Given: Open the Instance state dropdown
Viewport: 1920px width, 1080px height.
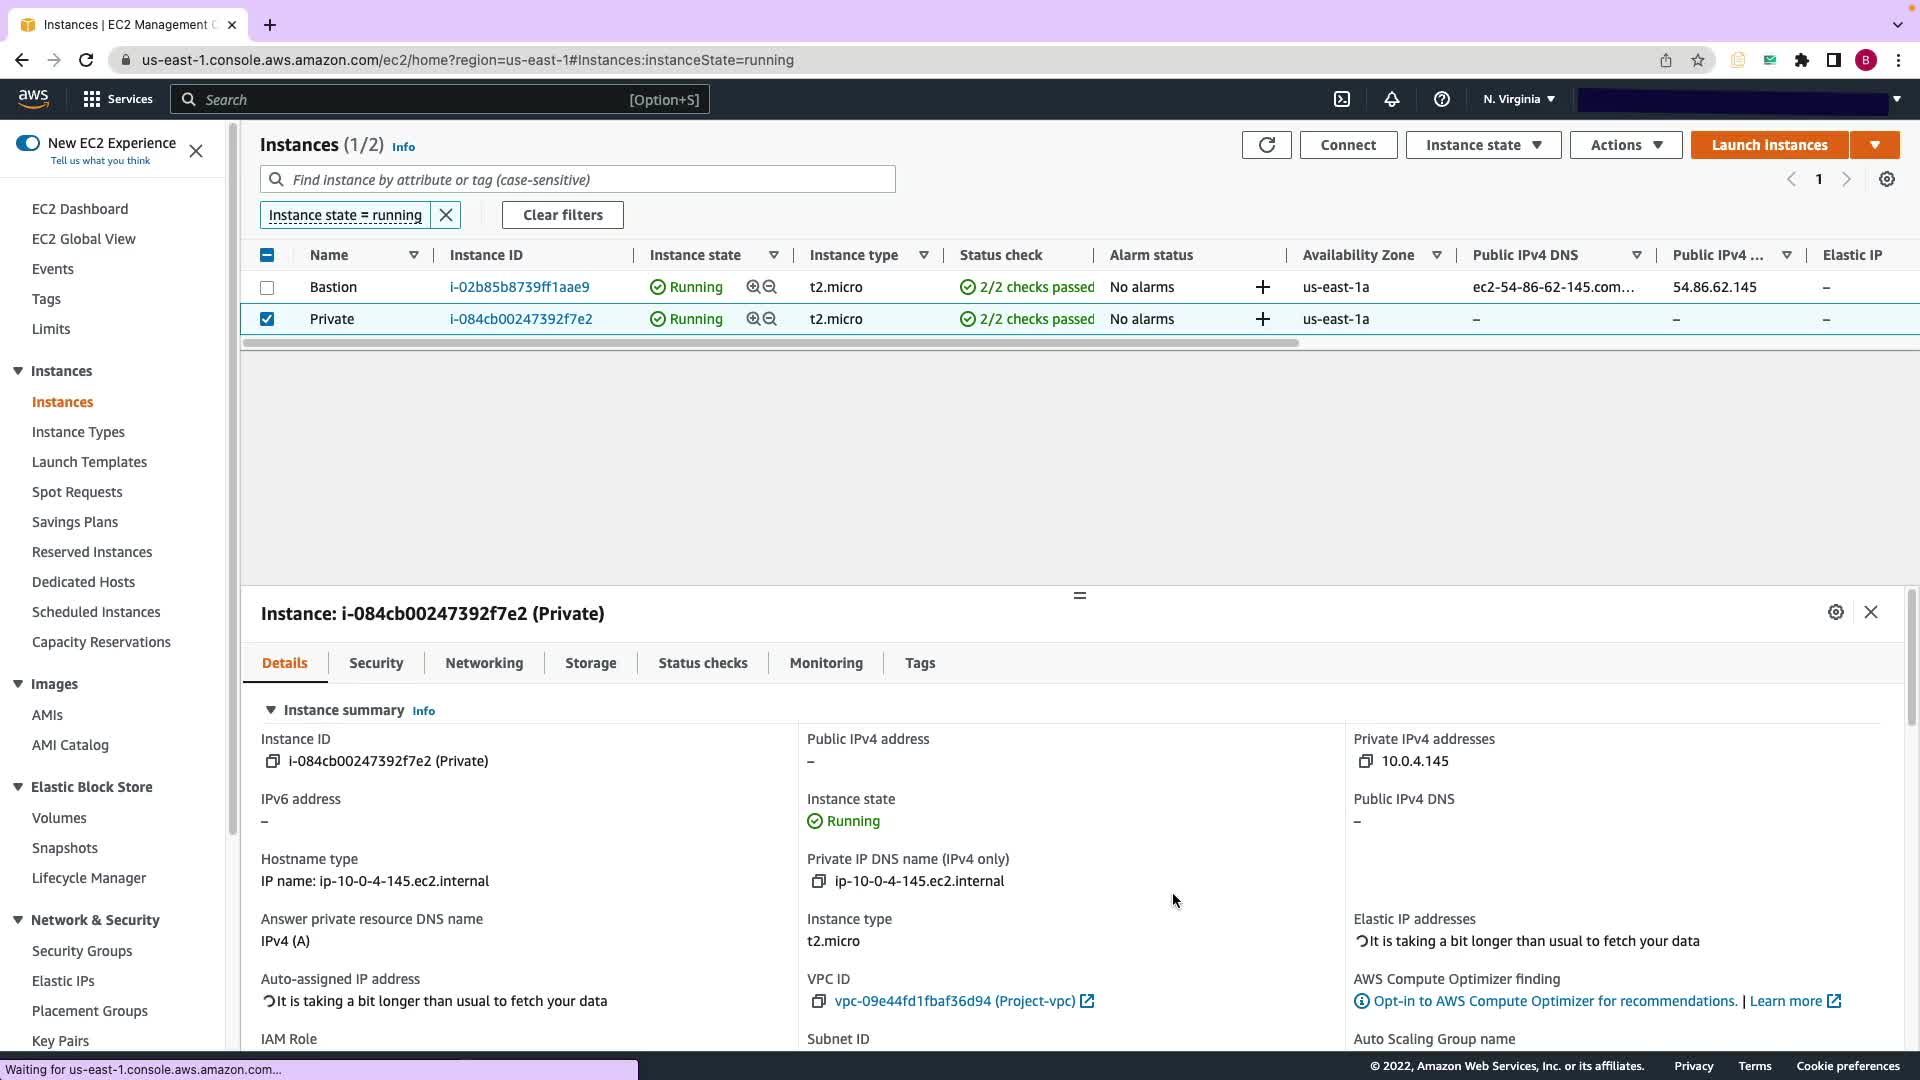Looking at the screenshot, I should pyautogui.click(x=1482, y=145).
